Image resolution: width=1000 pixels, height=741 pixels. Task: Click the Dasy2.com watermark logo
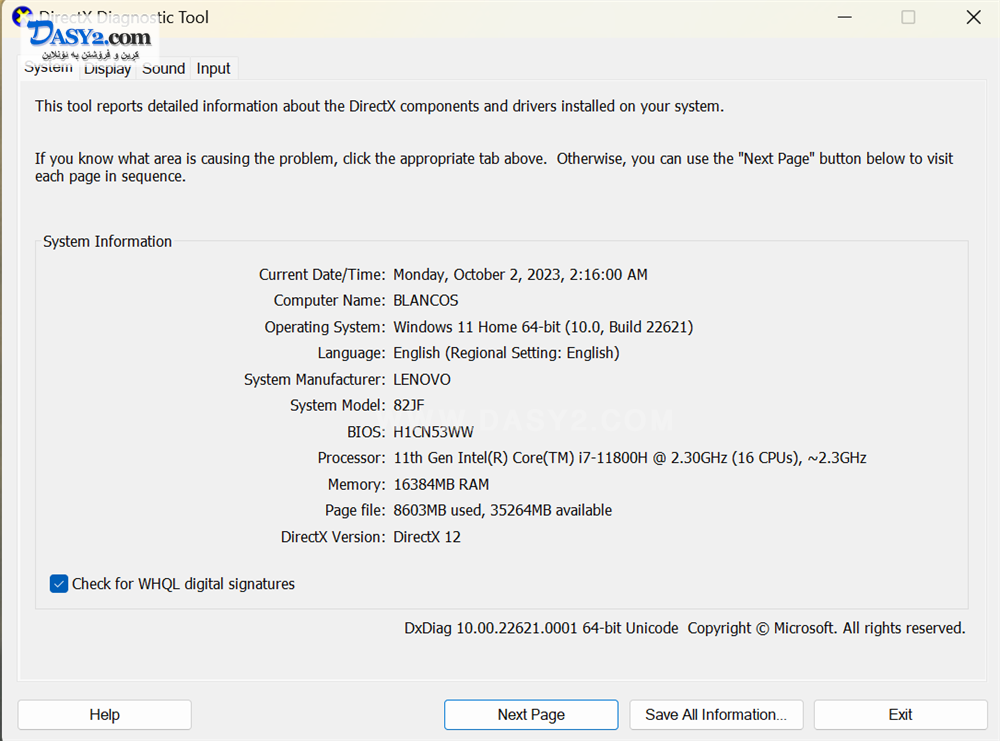[x=90, y=40]
